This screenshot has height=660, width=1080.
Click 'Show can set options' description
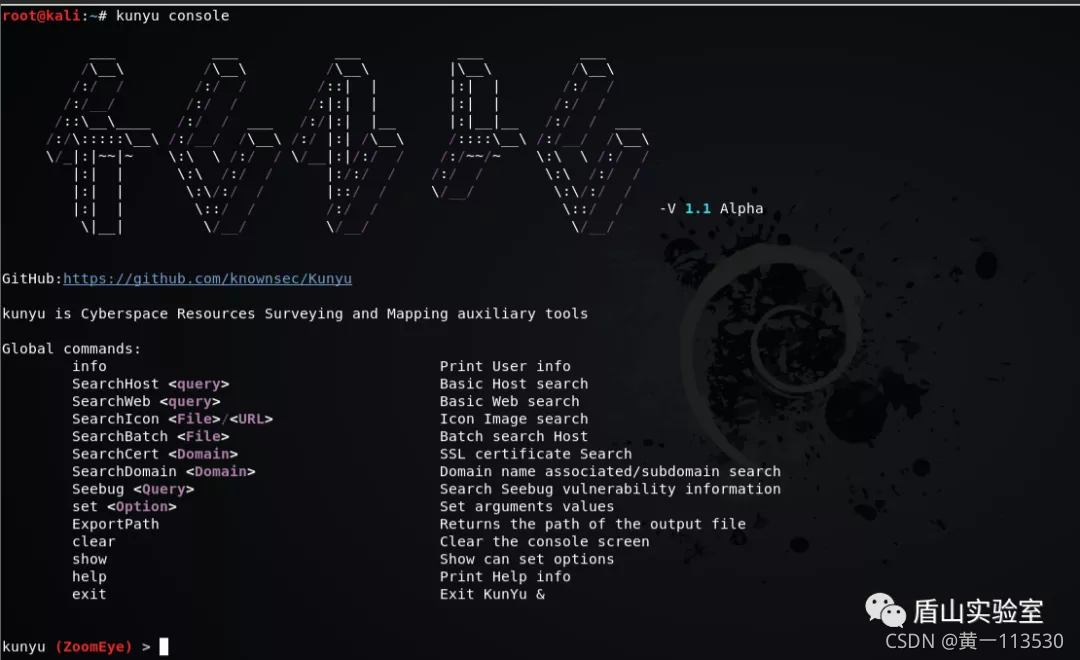527,559
